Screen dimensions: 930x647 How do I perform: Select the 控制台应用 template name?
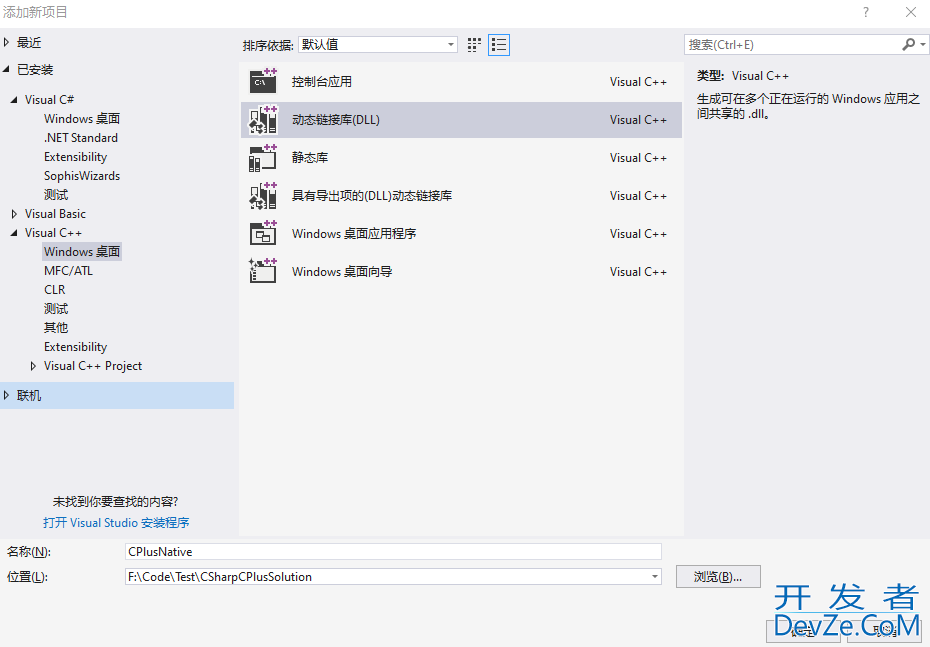click(321, 82)
